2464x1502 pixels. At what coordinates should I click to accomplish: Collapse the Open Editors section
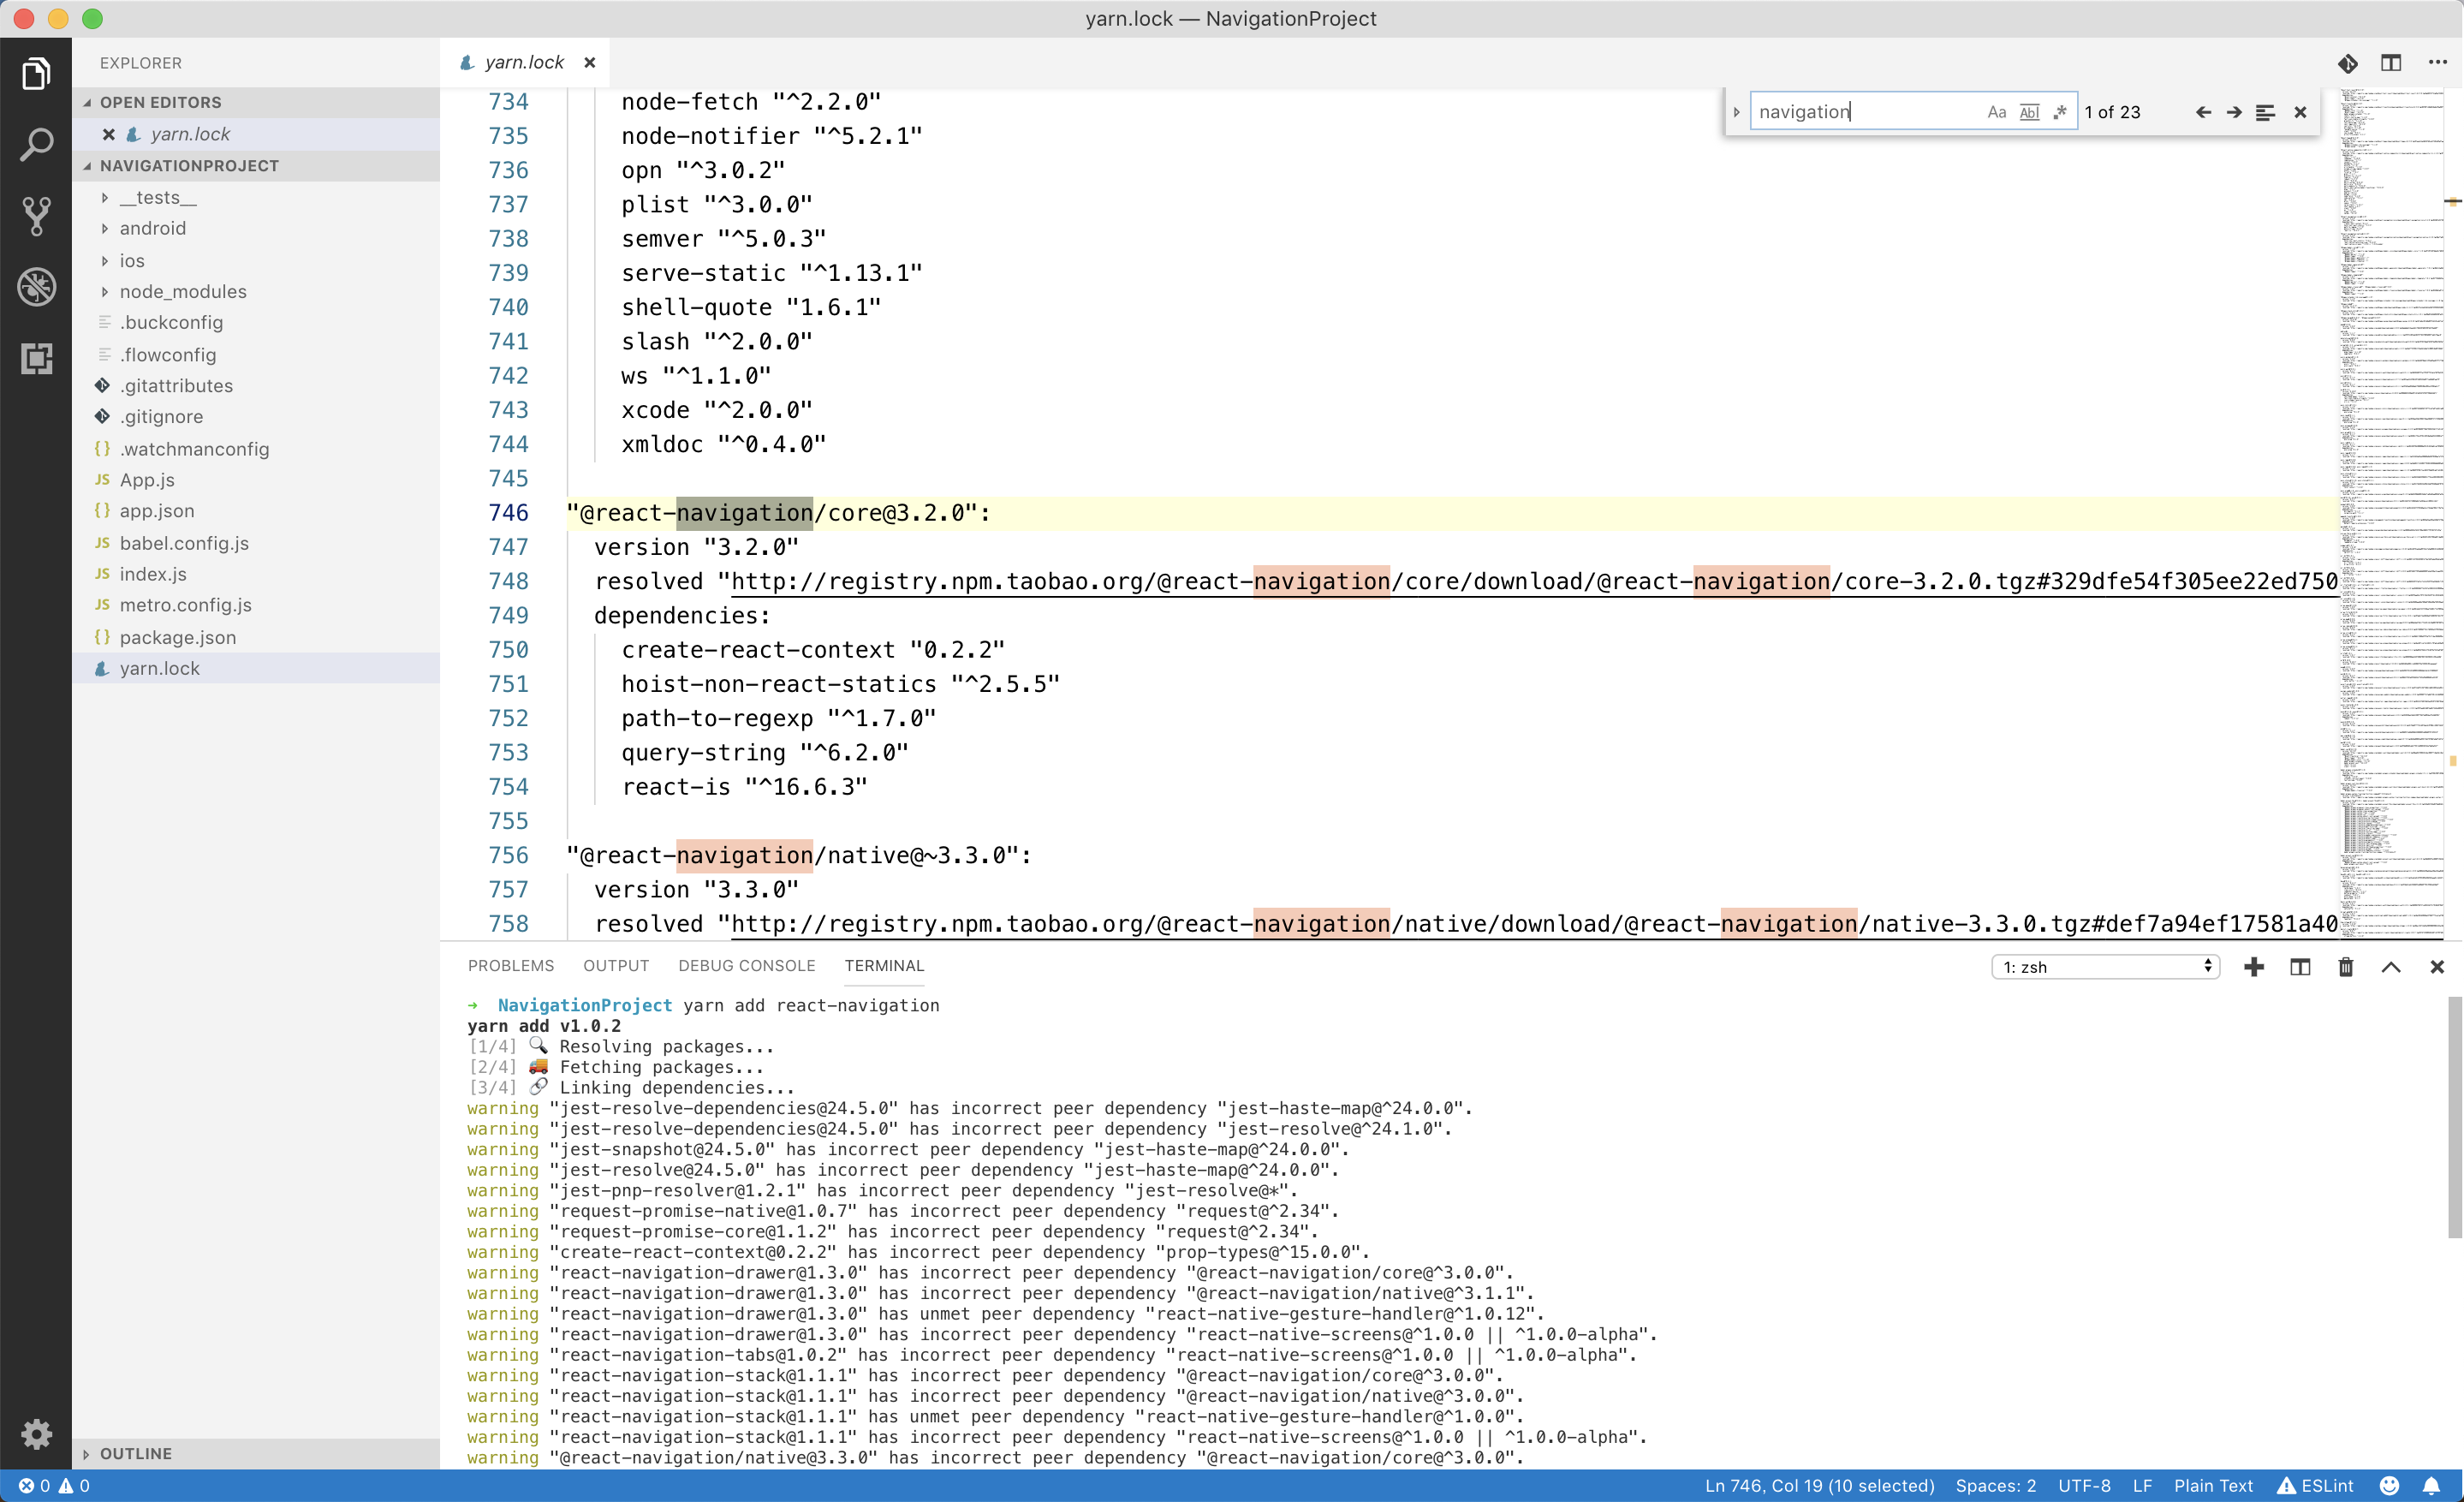tap(256, 102)
